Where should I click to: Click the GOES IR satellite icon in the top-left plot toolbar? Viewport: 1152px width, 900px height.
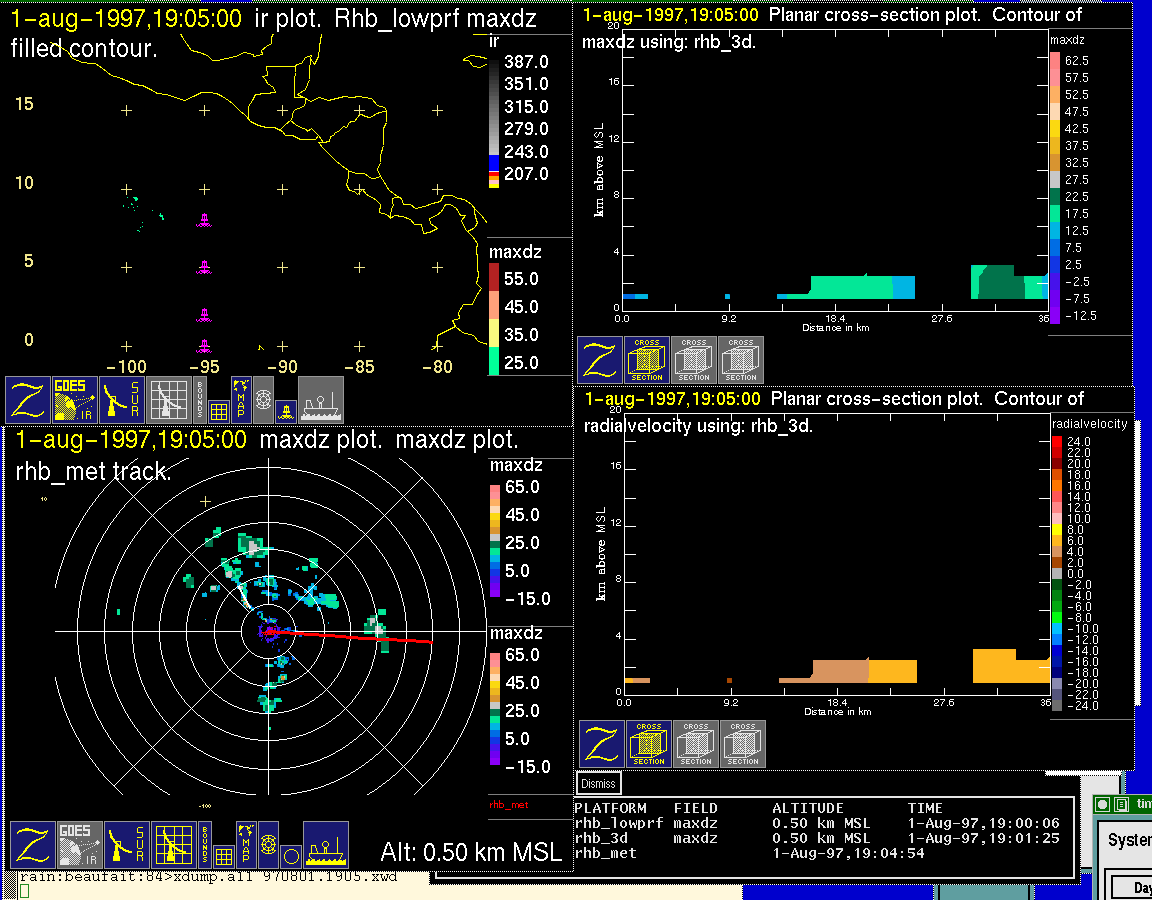(75, 400)
